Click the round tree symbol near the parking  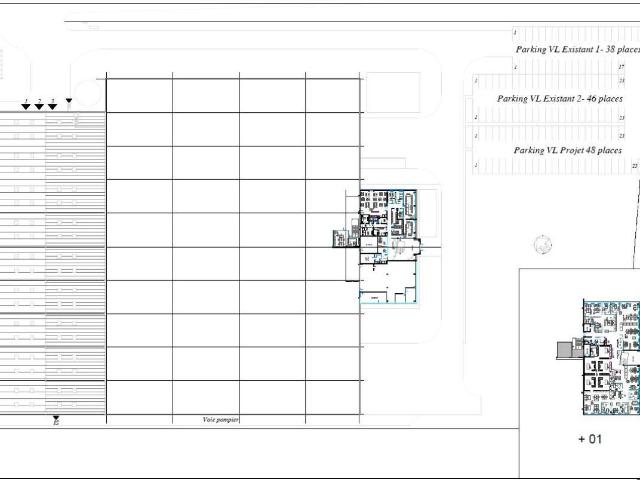pos(543,245)
